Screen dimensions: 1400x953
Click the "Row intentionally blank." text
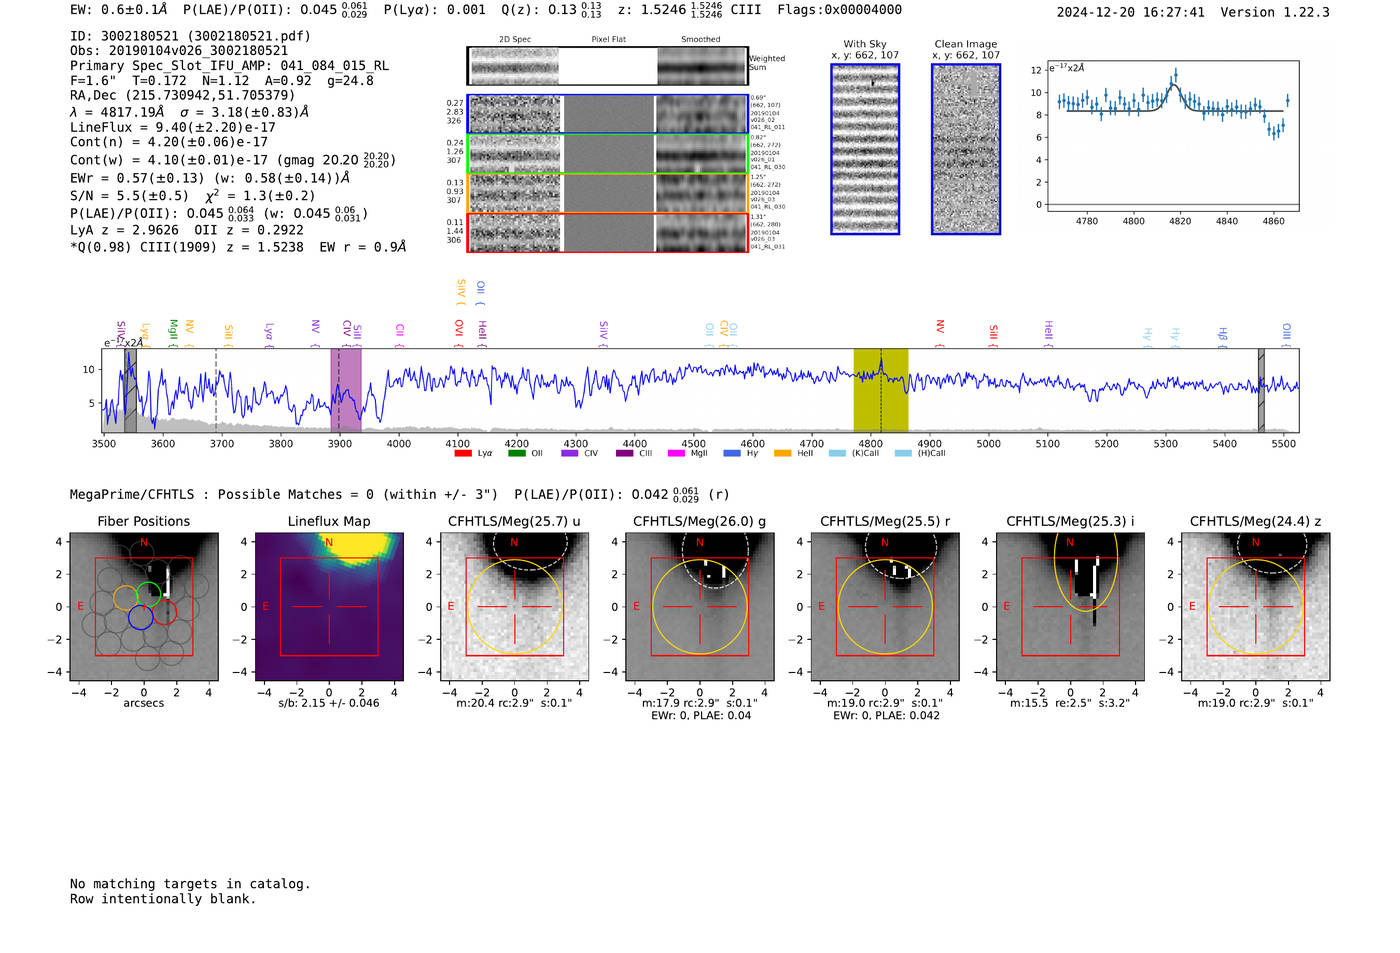pos(163,899)
